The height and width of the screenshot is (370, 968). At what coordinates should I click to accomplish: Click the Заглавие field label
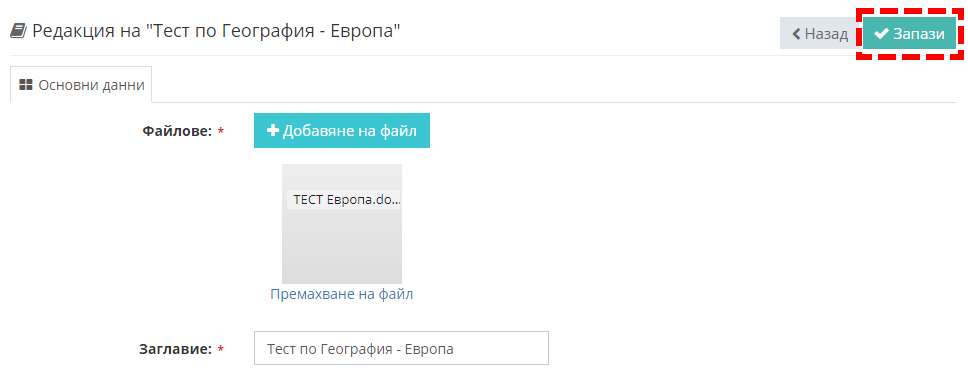tap(176, 349)
